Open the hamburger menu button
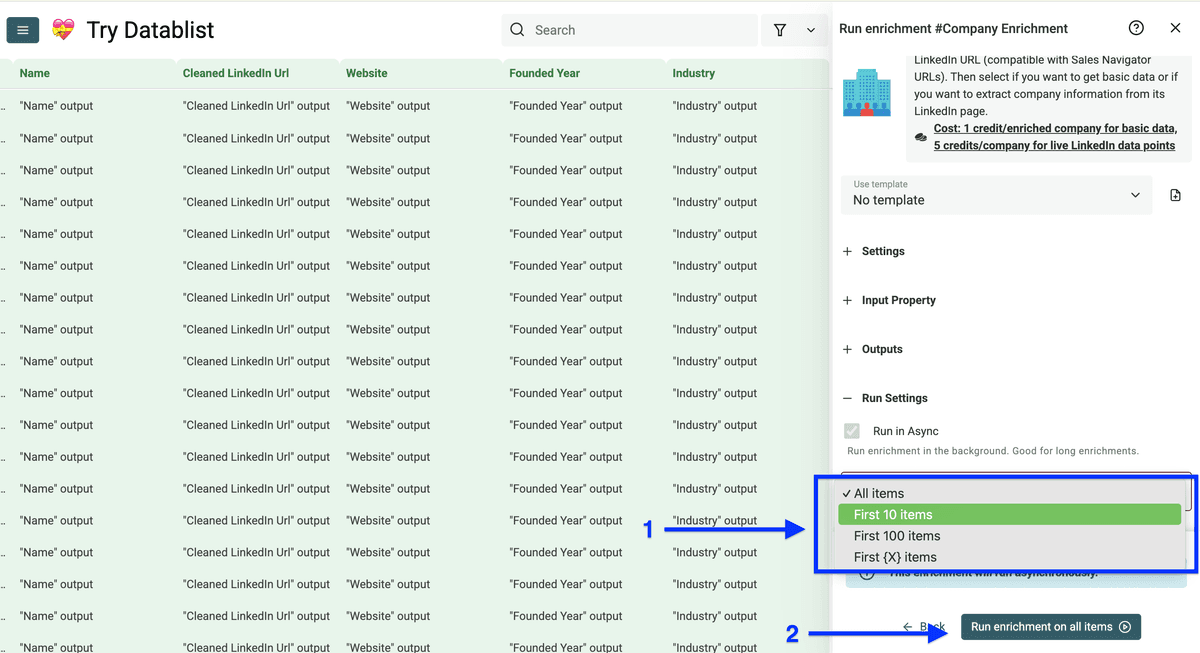The height and width of the screenshot is (653, 1200). 23,30
